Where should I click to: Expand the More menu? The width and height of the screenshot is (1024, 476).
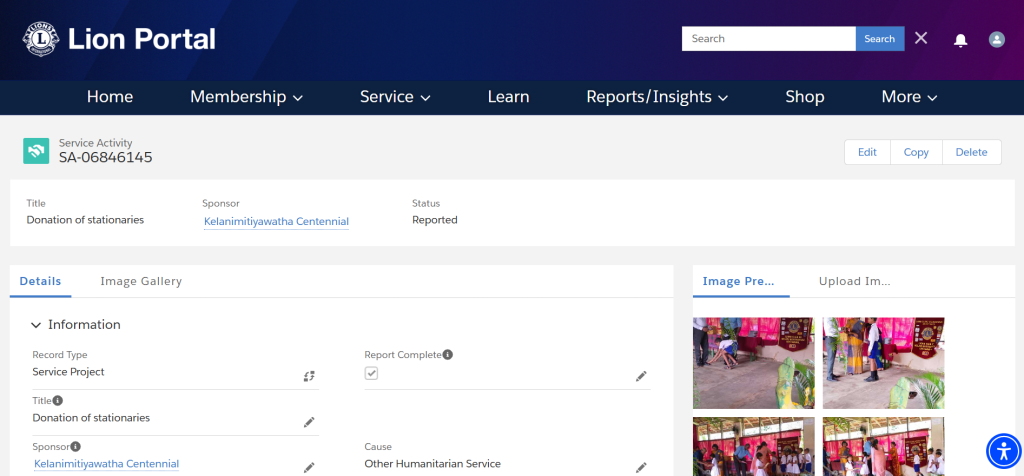tap(909, 97)
